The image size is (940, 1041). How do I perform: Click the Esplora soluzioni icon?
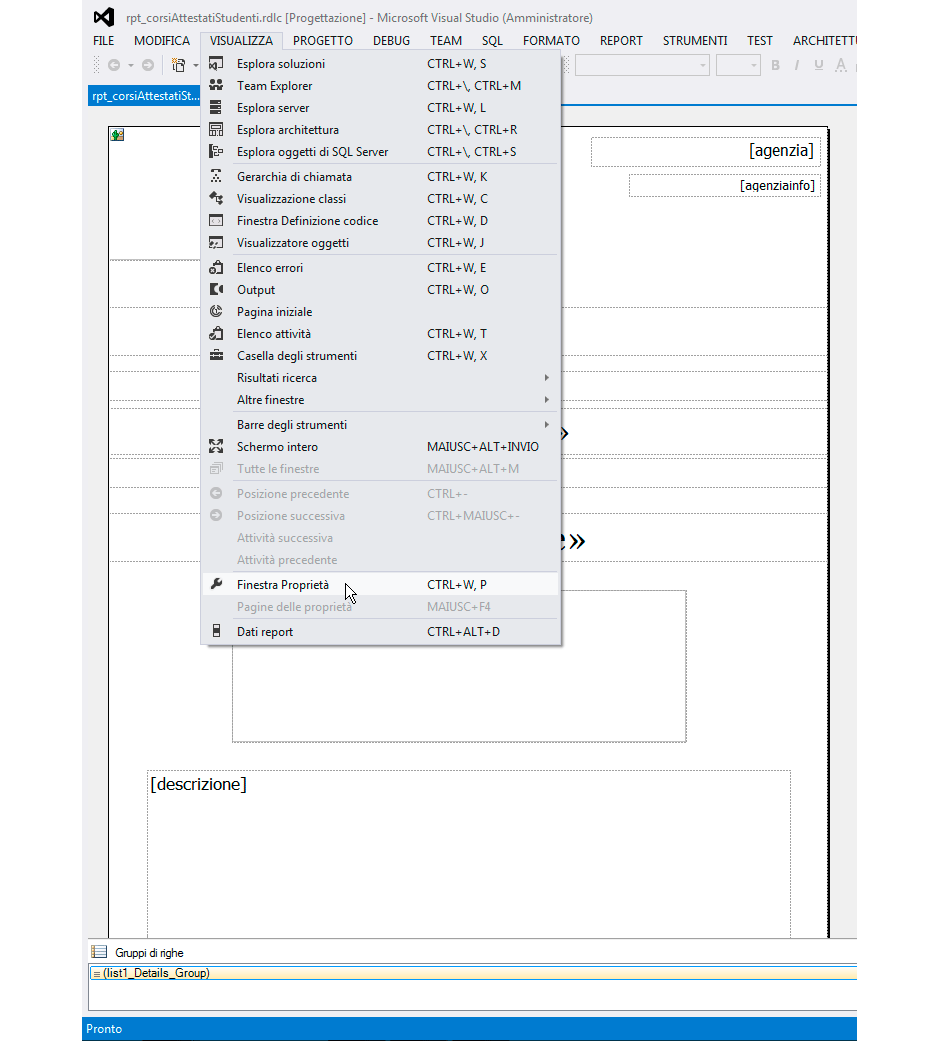click(216, 64)
